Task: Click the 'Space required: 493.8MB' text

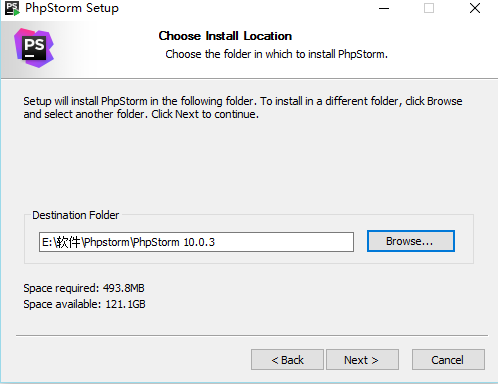Action: tap(84, 288)
